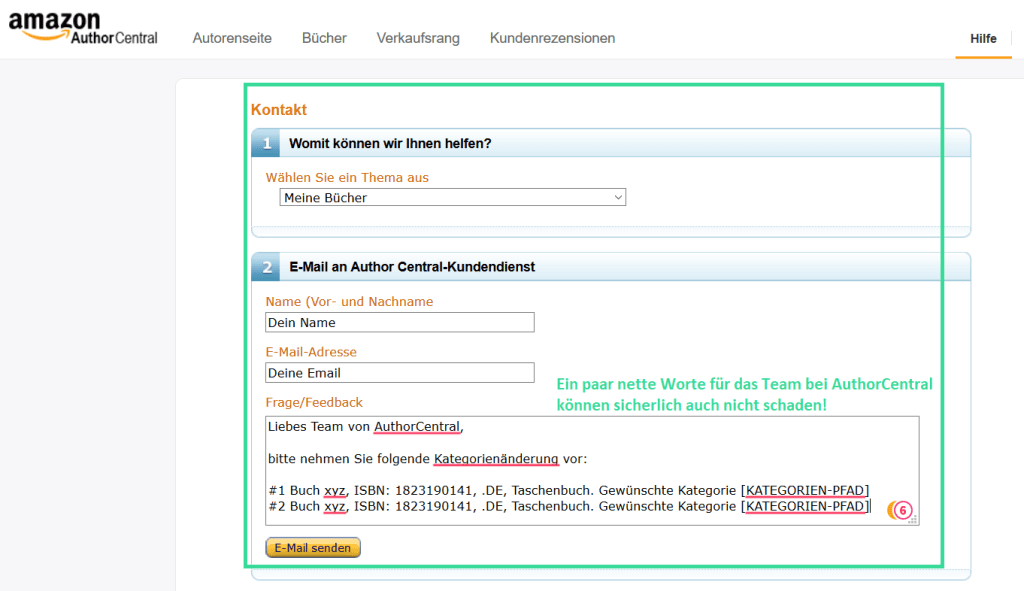Click the textarea resize grip corner
Screen dimensions: 1024x591
tap(914, 520)
